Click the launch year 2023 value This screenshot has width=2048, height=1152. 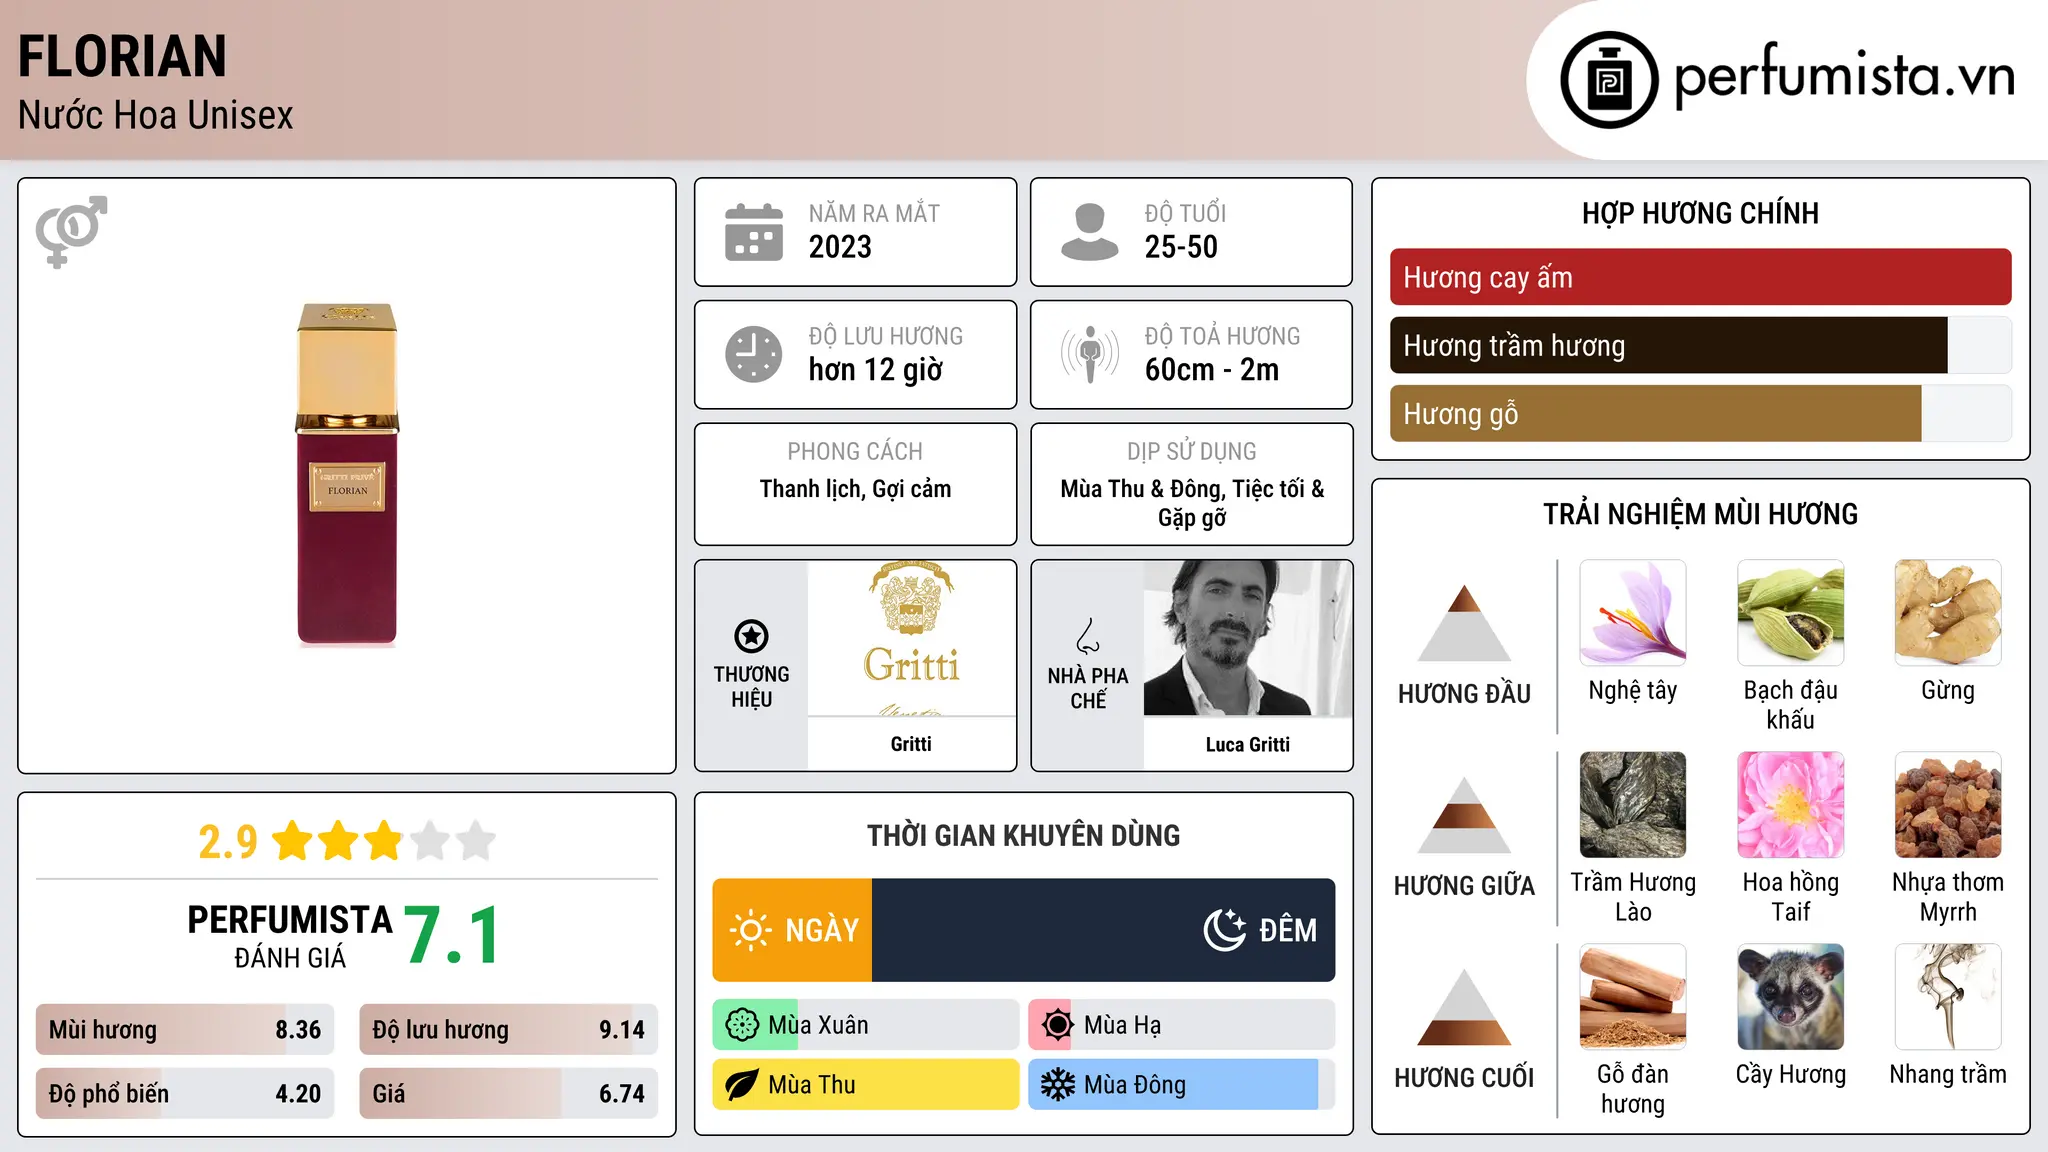pyautogui.click(x=840, y=247)
